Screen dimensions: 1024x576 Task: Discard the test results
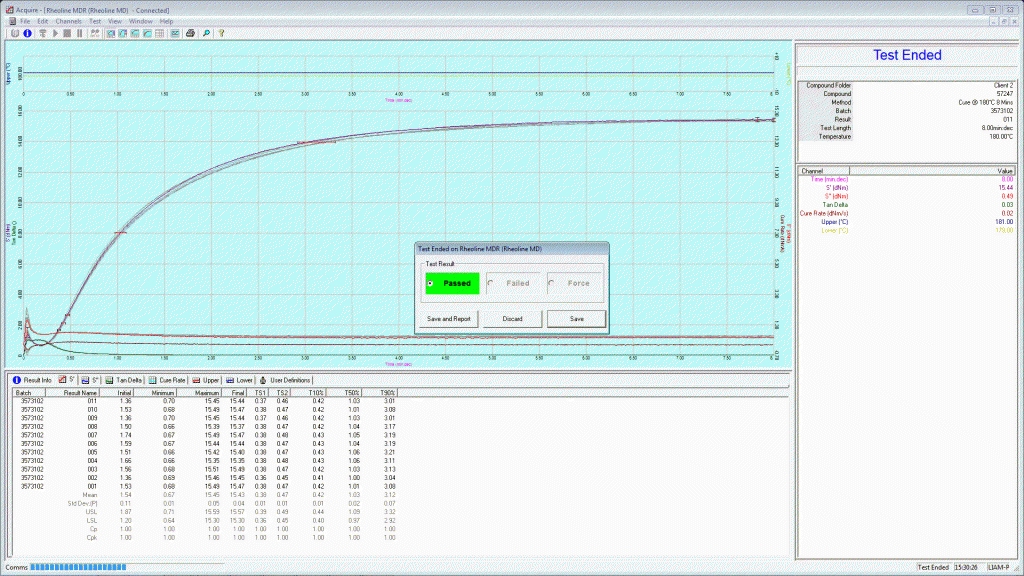pyautogui.click(x=512, y=319)
